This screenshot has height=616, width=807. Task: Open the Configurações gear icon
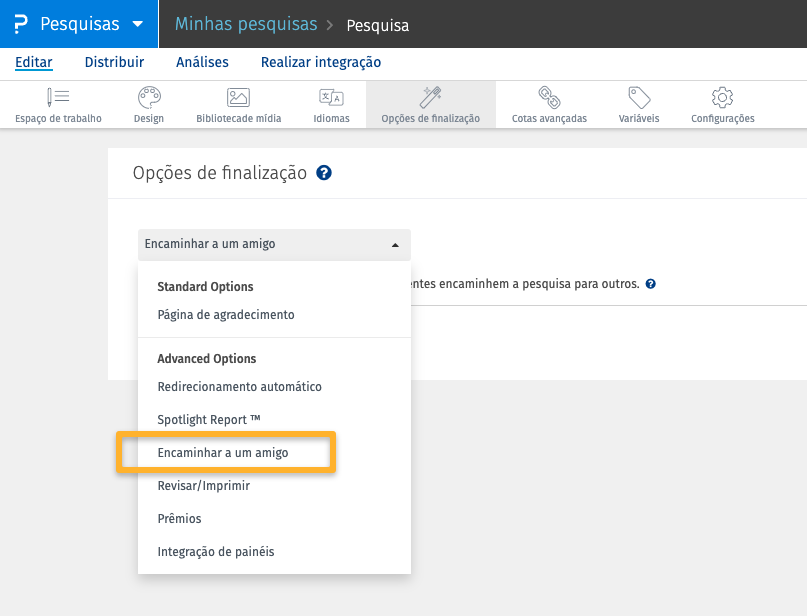pyautogui.click(x=722, y=98)
